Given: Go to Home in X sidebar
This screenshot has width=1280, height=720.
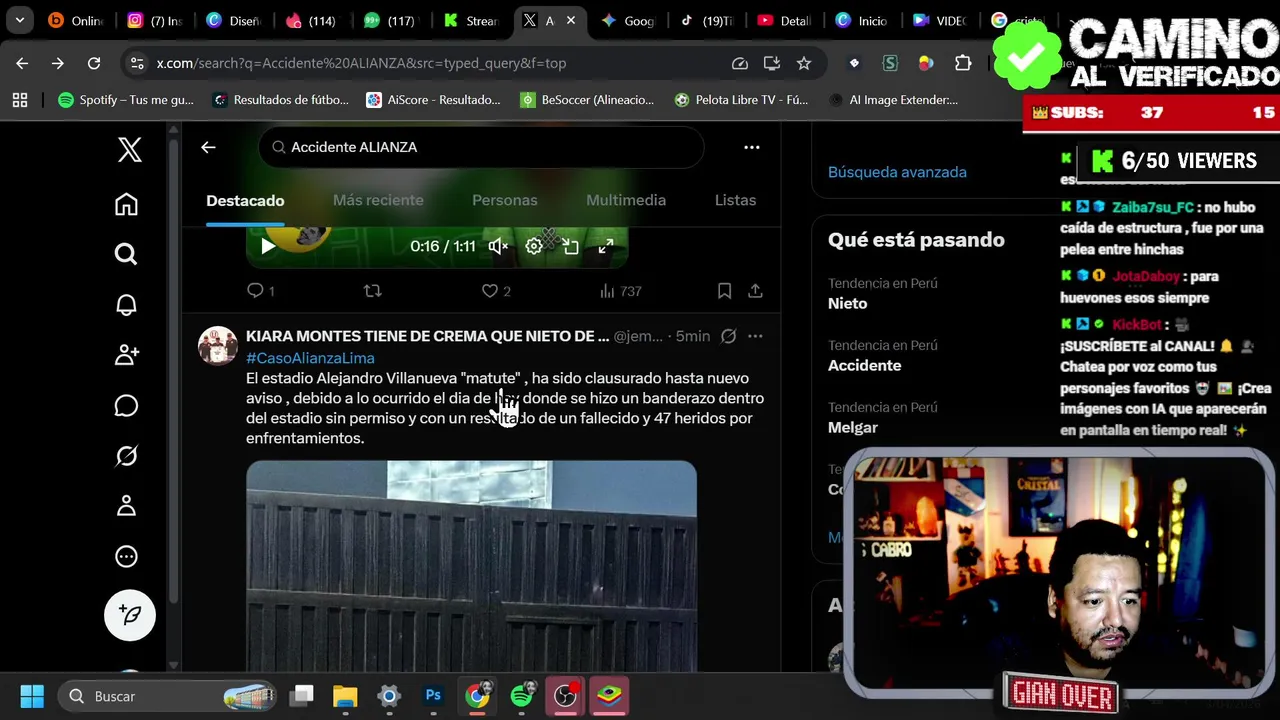Looking at the screenshot, I should (126, 204).
